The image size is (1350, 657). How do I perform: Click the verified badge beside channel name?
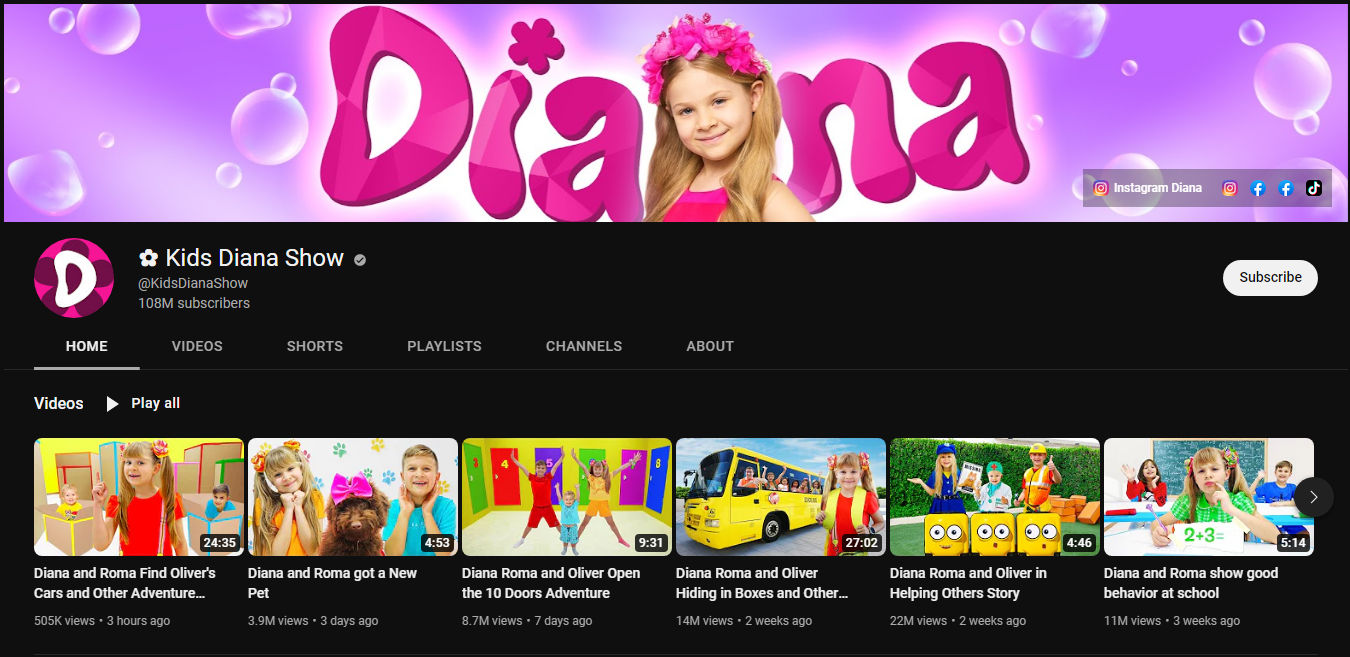click(360, 260)
